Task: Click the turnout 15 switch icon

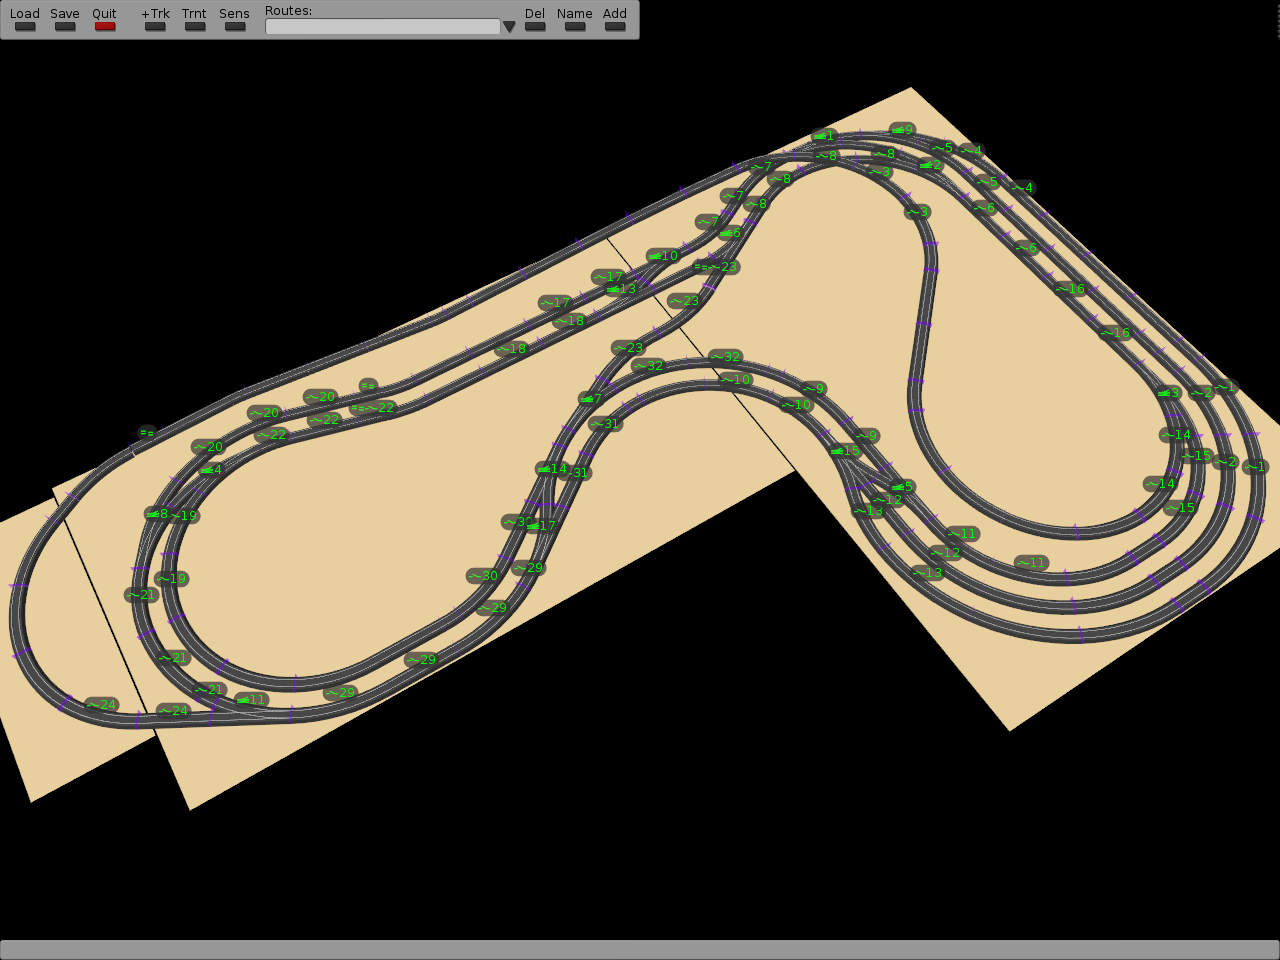Action: (x=845, y=451)
